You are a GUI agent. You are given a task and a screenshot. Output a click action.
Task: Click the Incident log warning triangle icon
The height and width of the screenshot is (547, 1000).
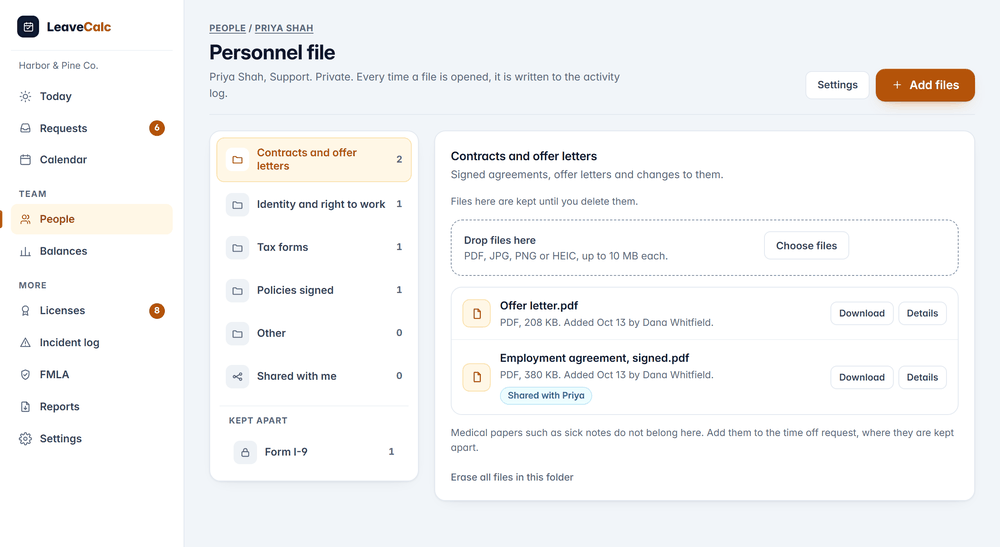[x=26, y=342]
